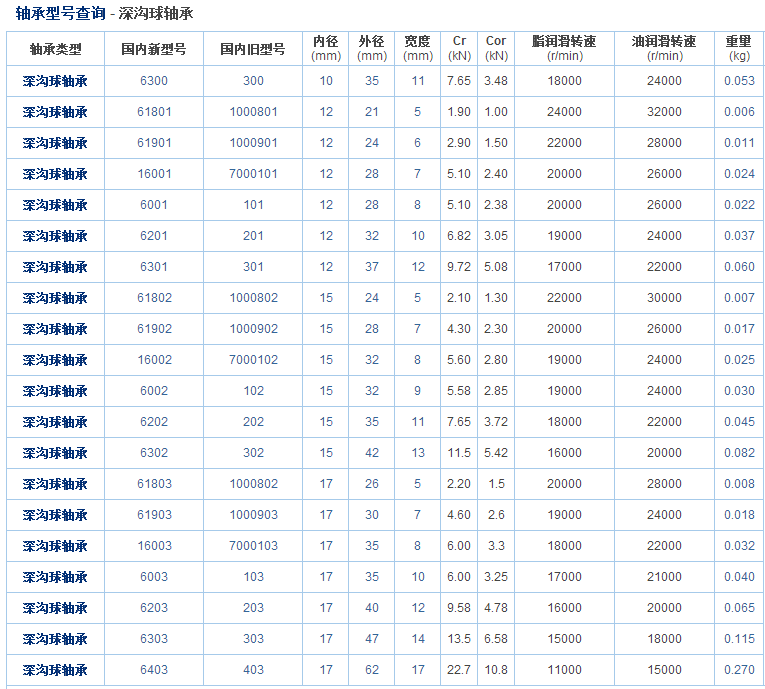Screen dimensions: 765x689
Task: Select new model number 61803
Action: (154, 484)
